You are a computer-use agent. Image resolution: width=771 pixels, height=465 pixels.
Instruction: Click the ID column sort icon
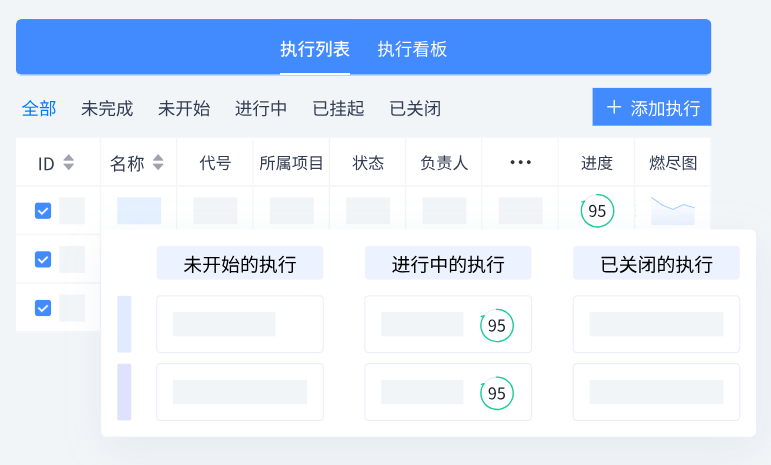click(69, 162)
